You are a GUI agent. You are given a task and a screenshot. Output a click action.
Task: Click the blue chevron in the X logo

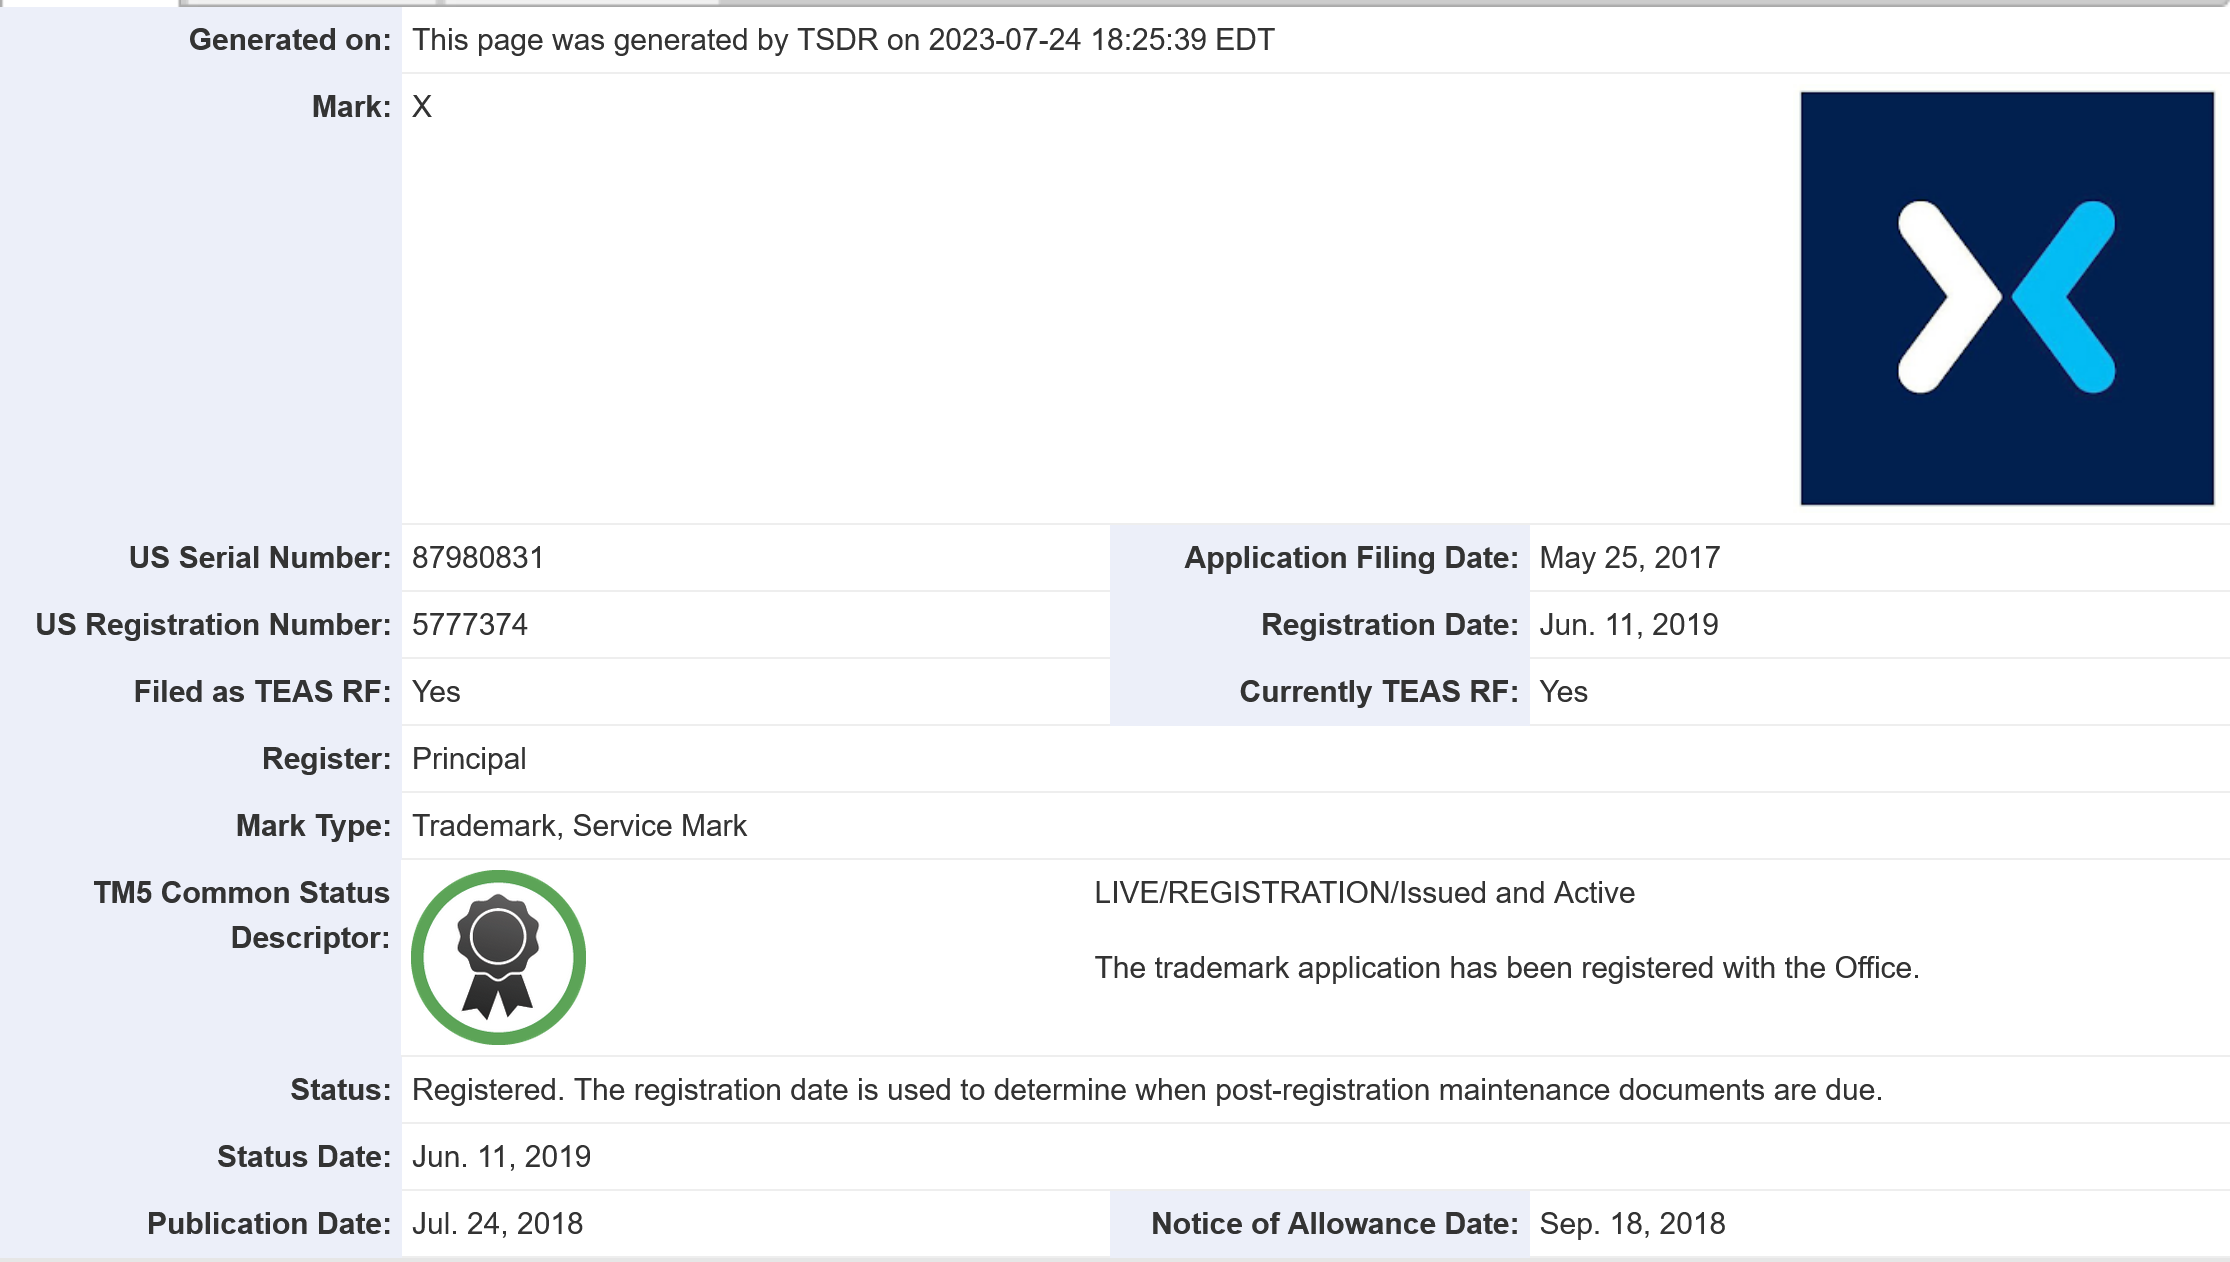pyautogui.click(x=2070, y=296)
